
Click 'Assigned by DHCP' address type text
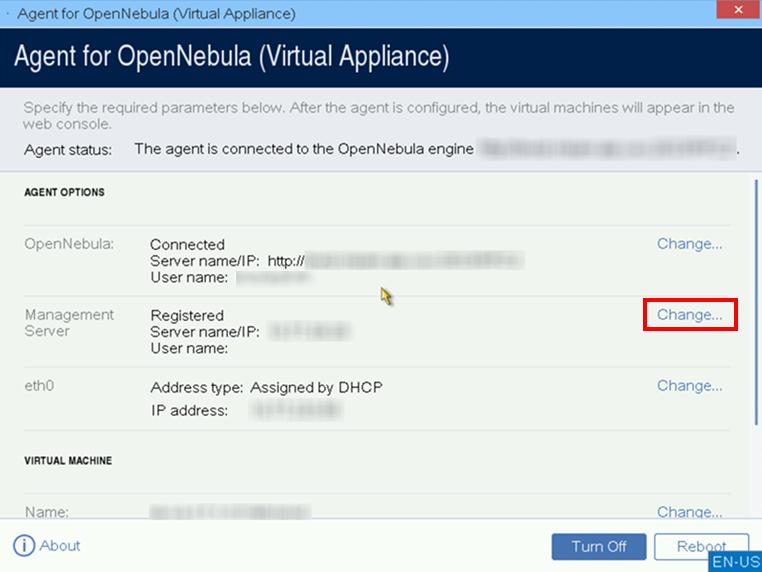(x=316, y=387)
